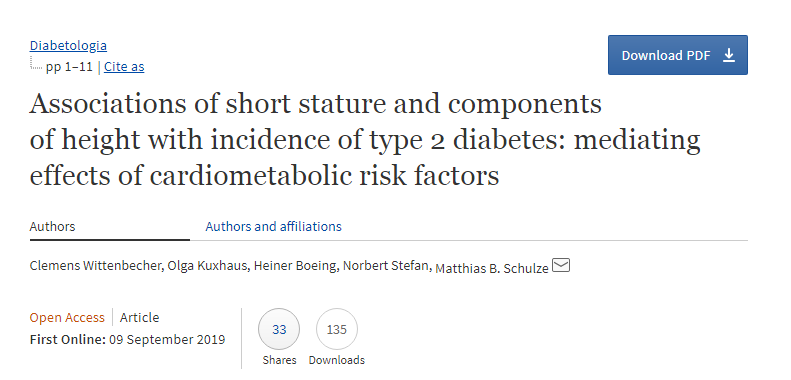This screenshot has width=791, height=380.
Task: Select the Authors tab
Action: (x=52, y=226)
